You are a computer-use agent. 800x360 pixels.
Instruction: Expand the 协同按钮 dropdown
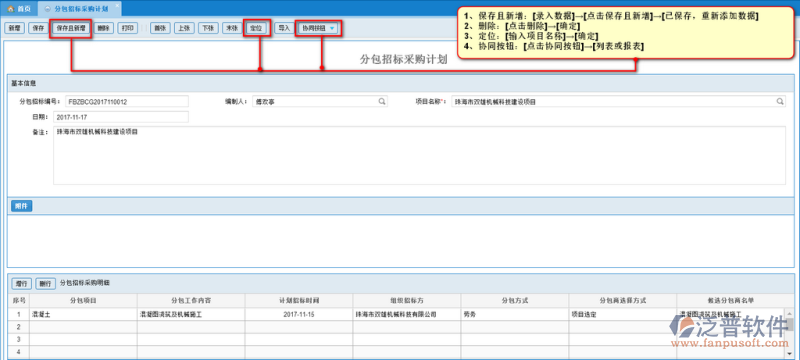click(x=319, y=29)
